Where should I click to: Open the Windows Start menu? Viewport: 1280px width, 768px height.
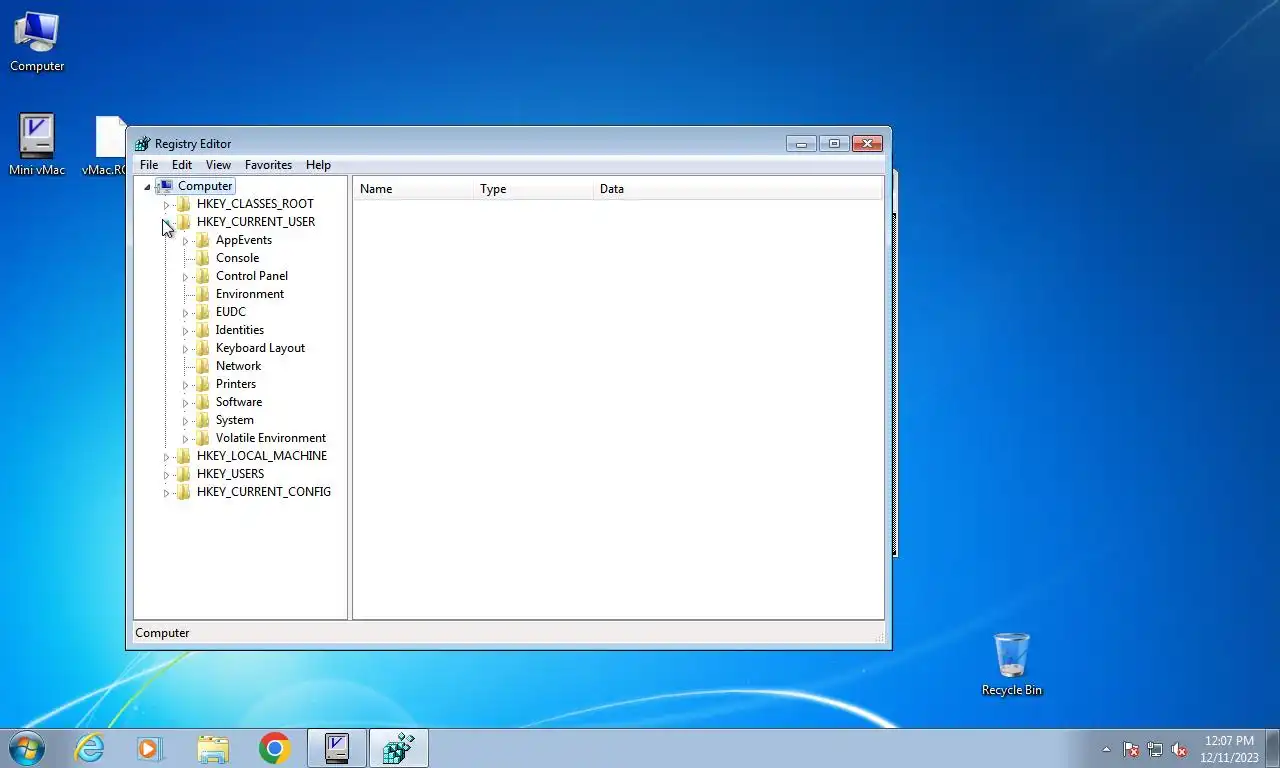pos(27,748)
